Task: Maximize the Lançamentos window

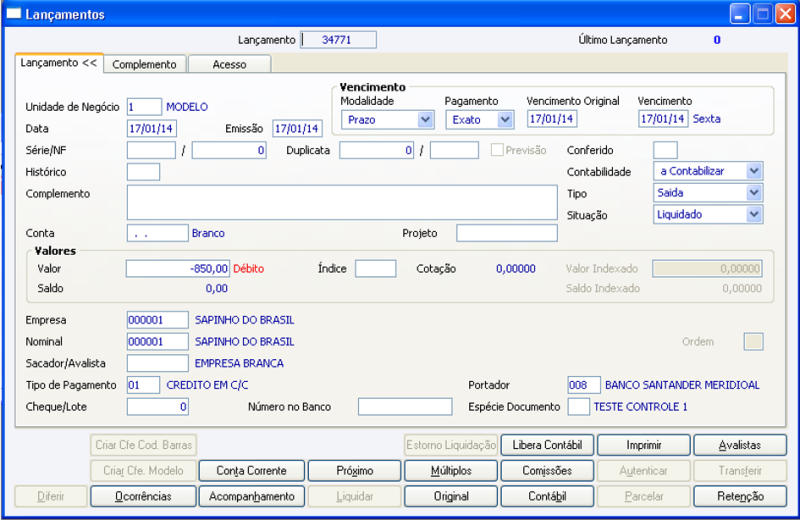Action: coord(763,14)
